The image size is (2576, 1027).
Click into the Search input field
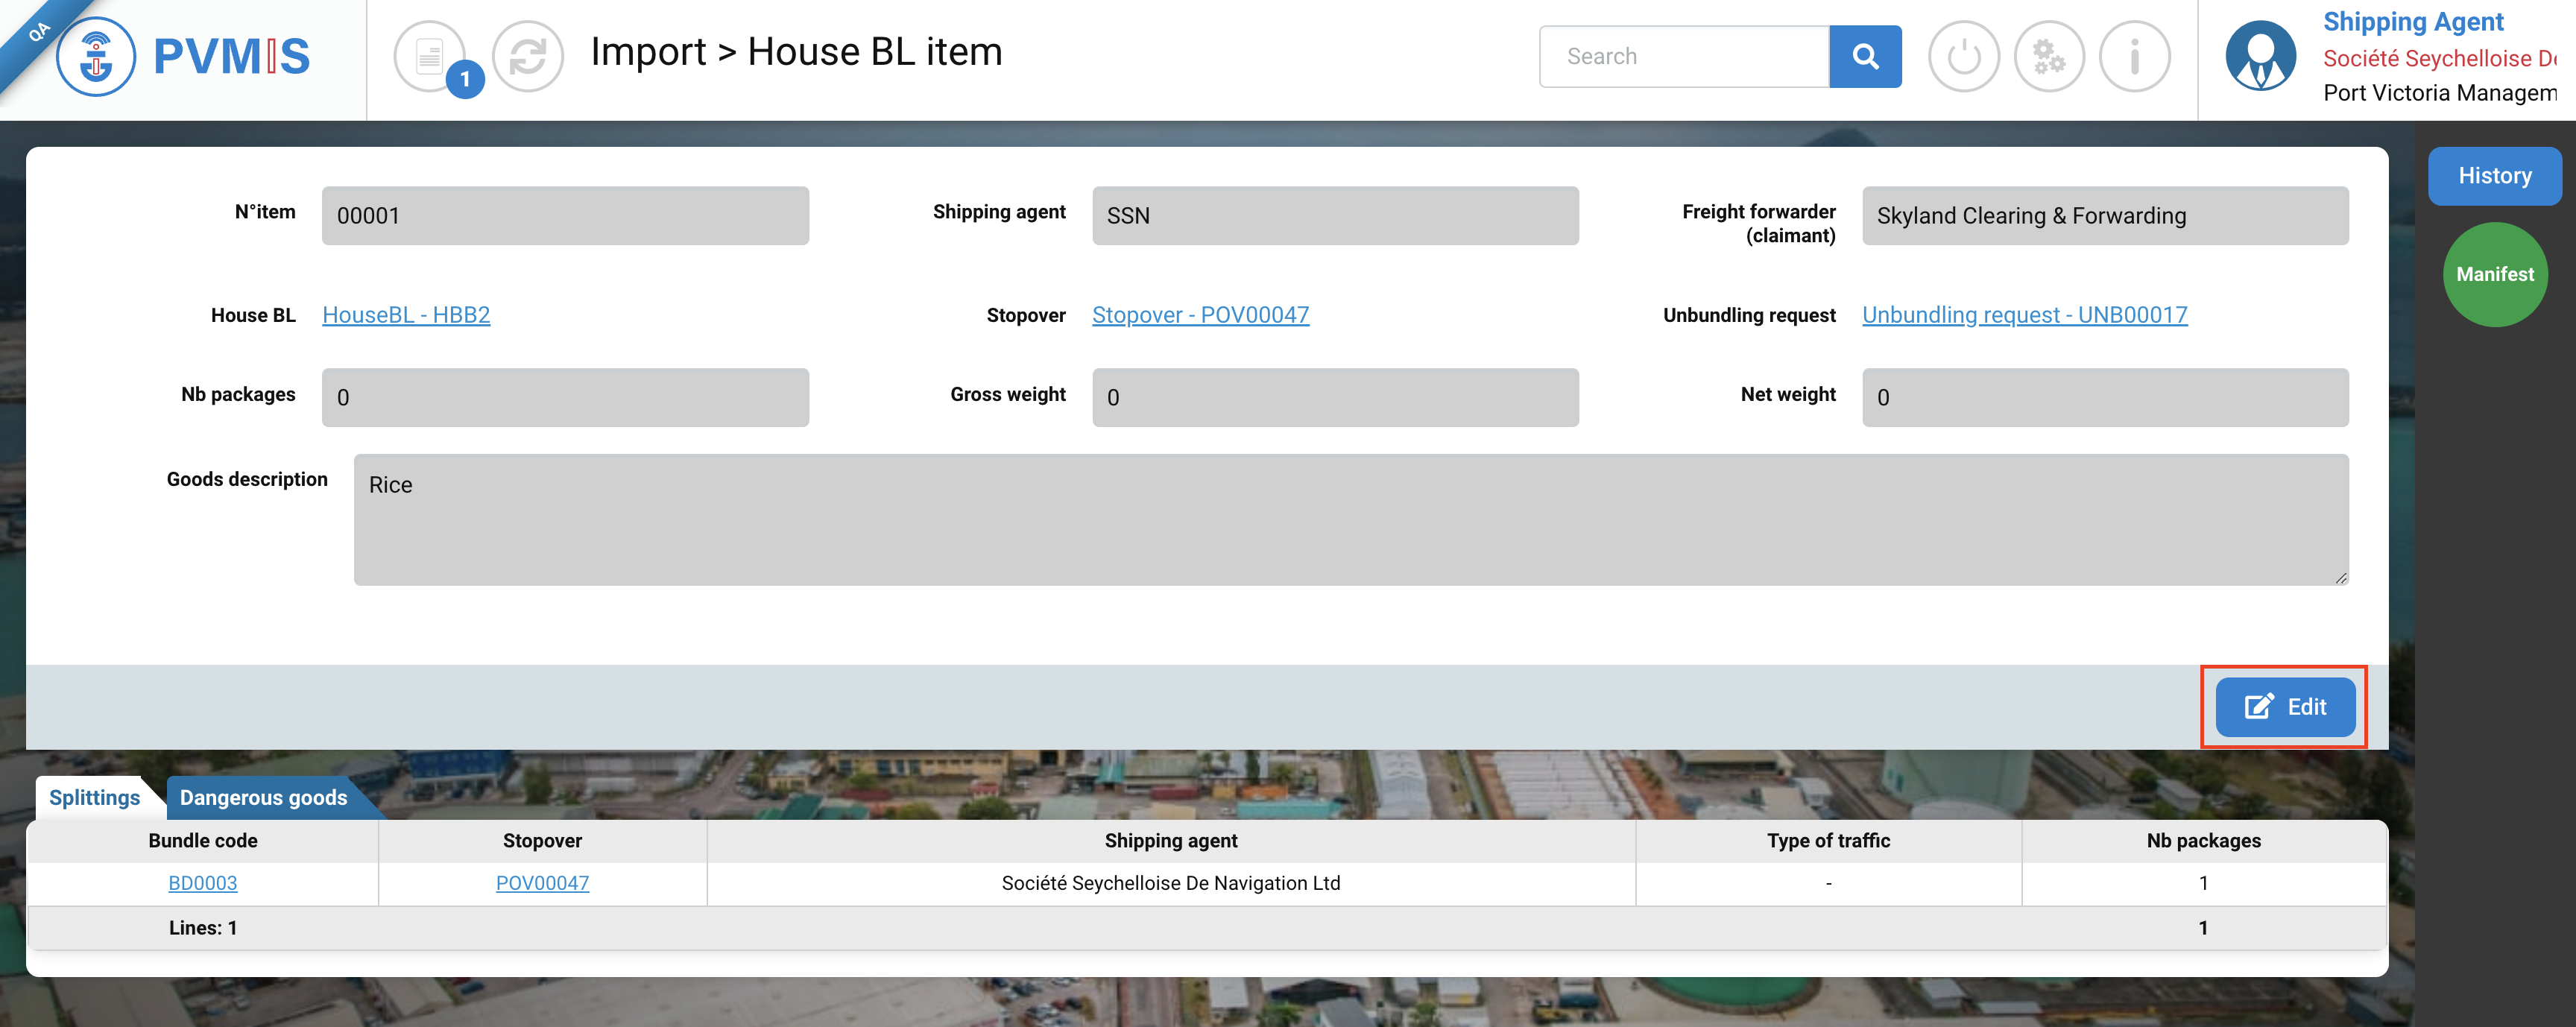click(1684, 57)
